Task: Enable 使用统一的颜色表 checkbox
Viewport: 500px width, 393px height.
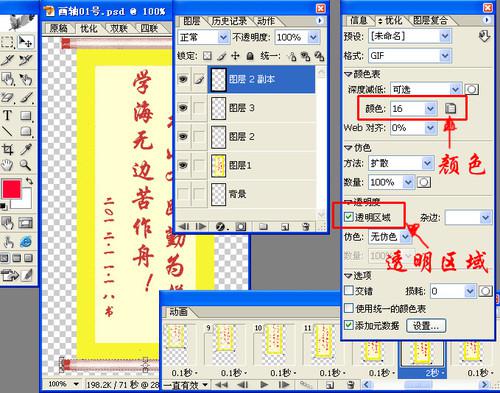Action: pos(349,308)
